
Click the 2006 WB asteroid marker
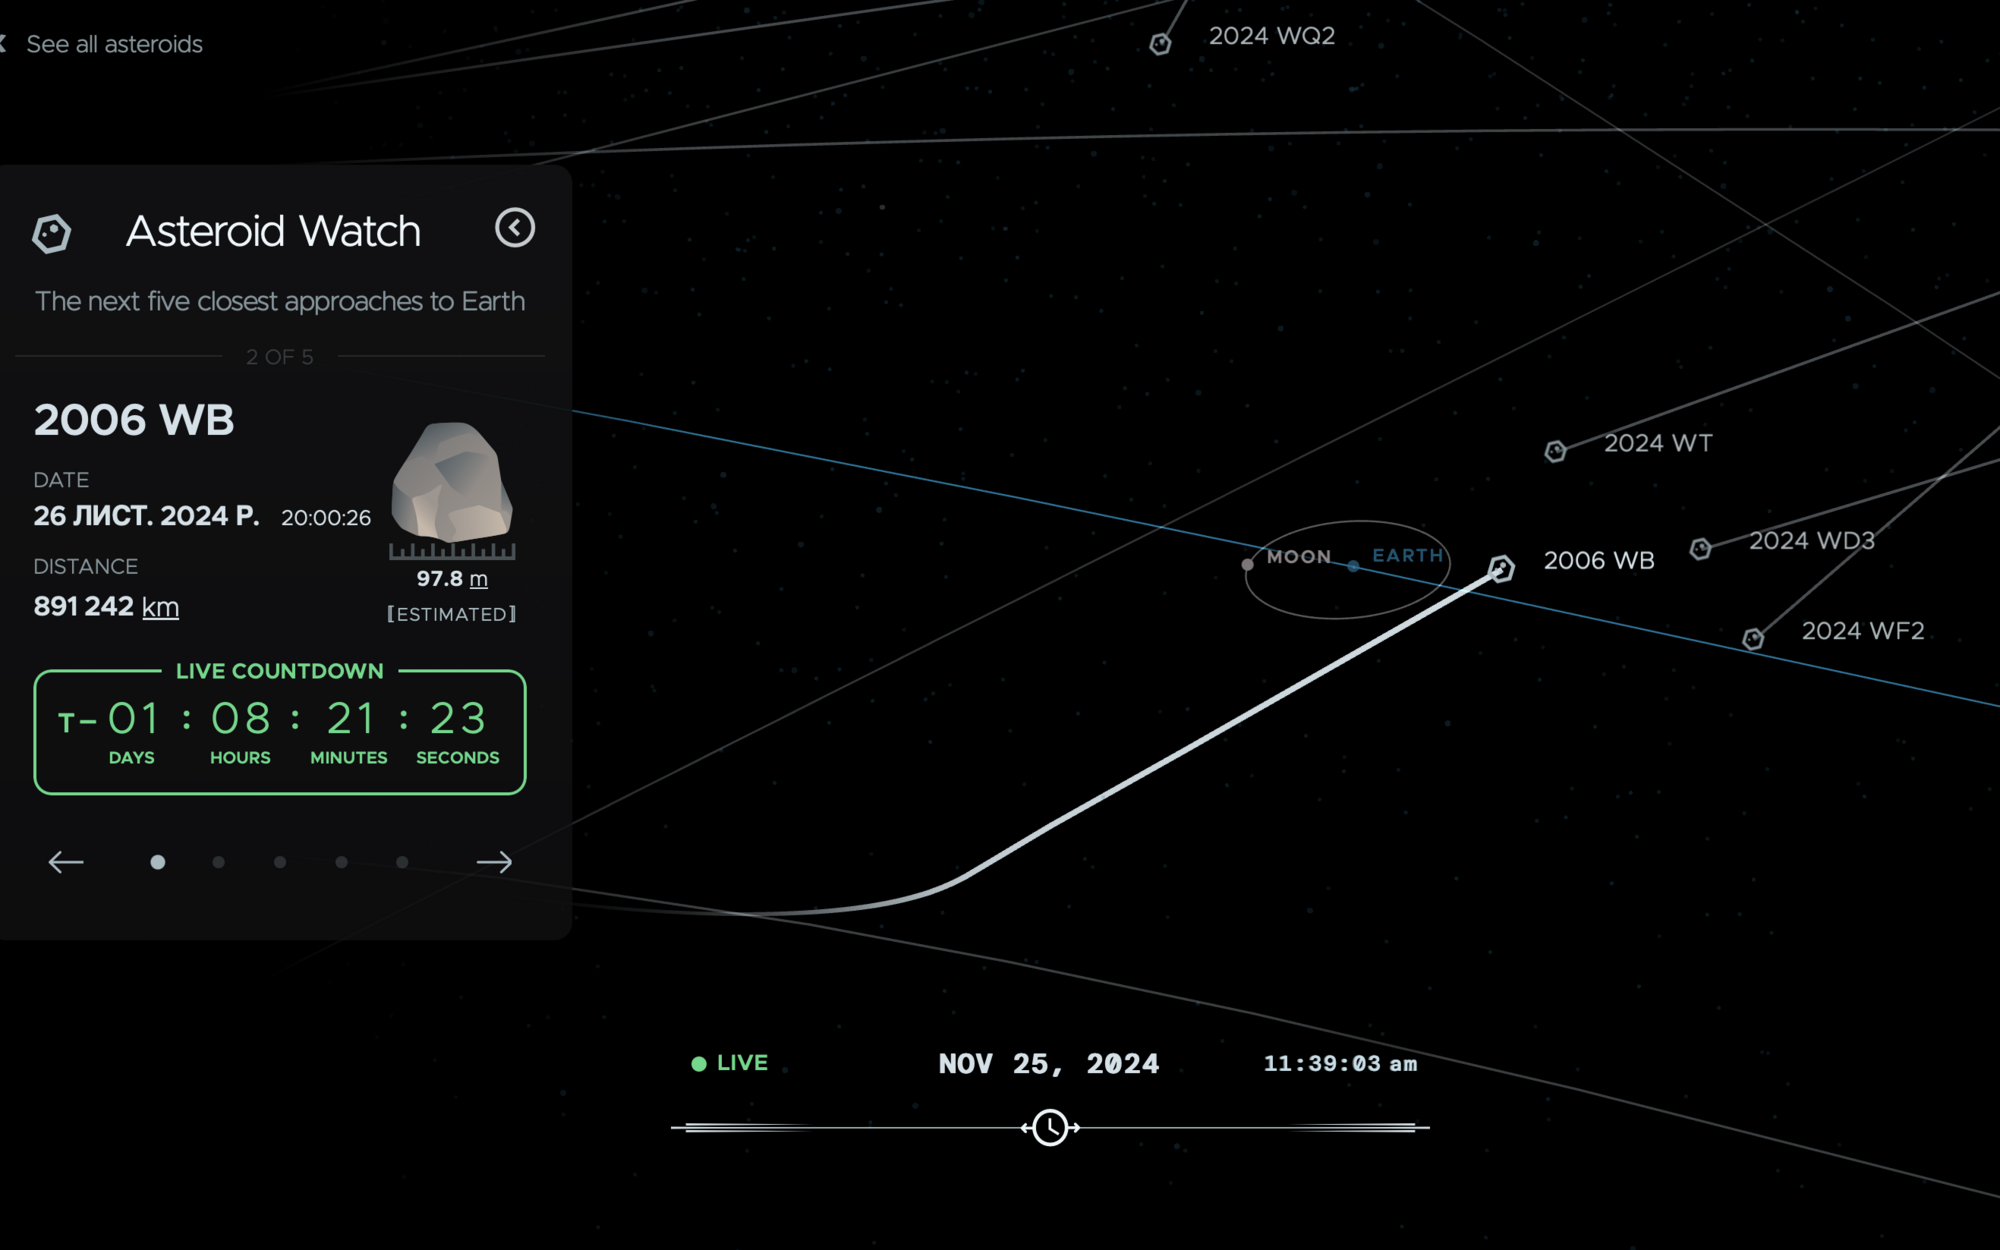pyautogui.click(x=1501, y=569)
